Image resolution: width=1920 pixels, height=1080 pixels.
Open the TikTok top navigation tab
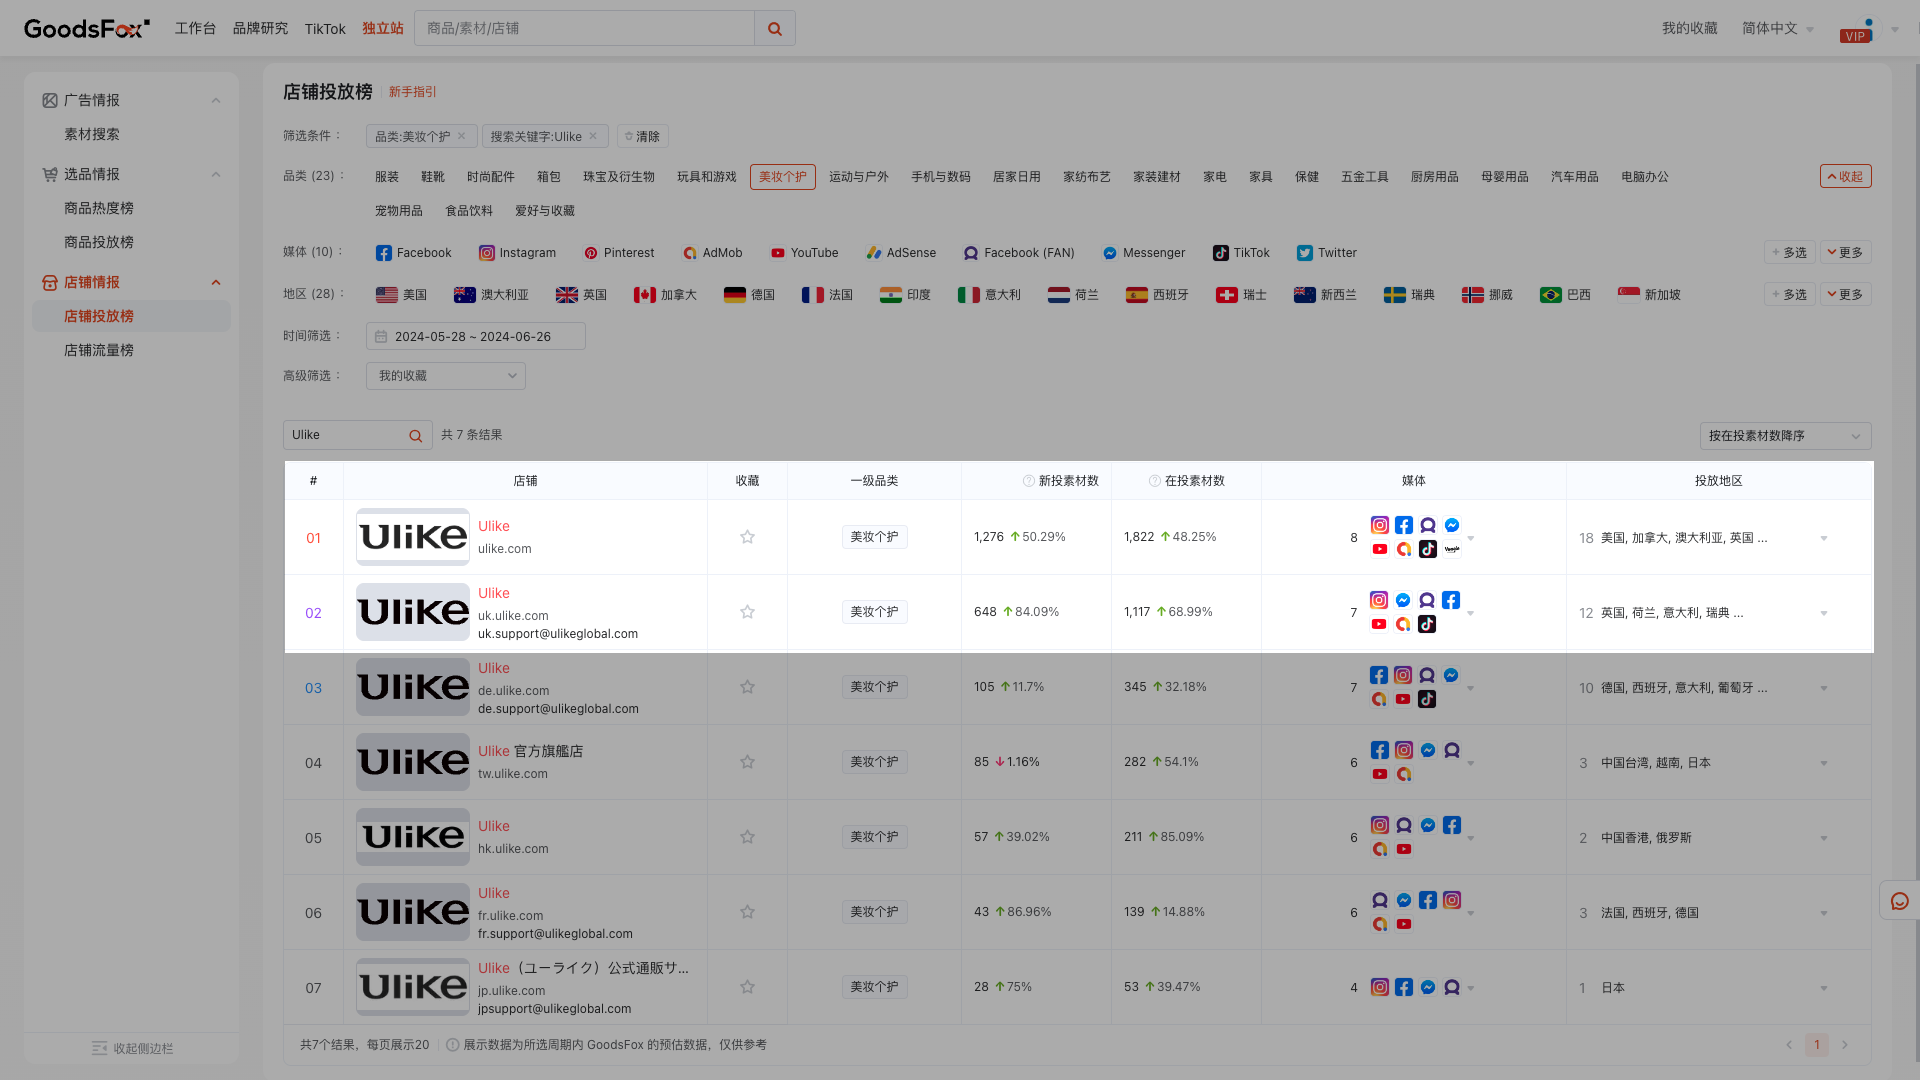click(325, 29)
